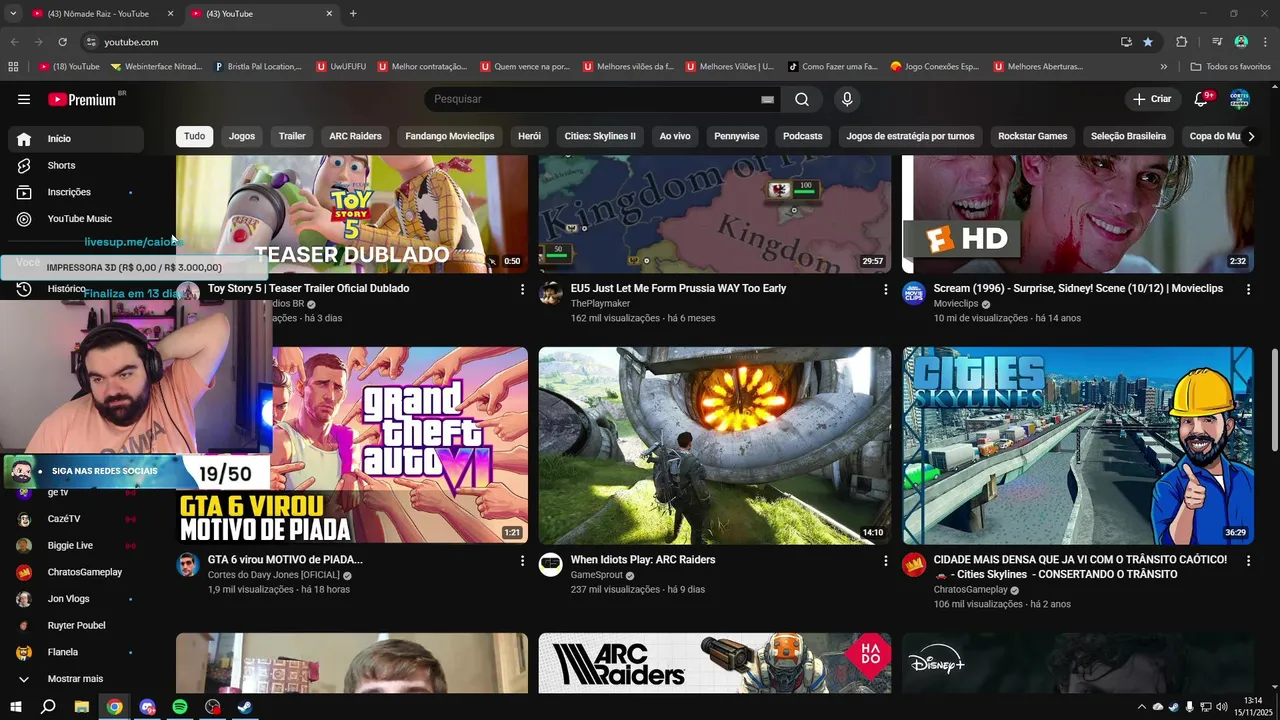Open ARC Raiders gameplay thumbnail
Screen dimensions: 1280x720
coord(715,446)
